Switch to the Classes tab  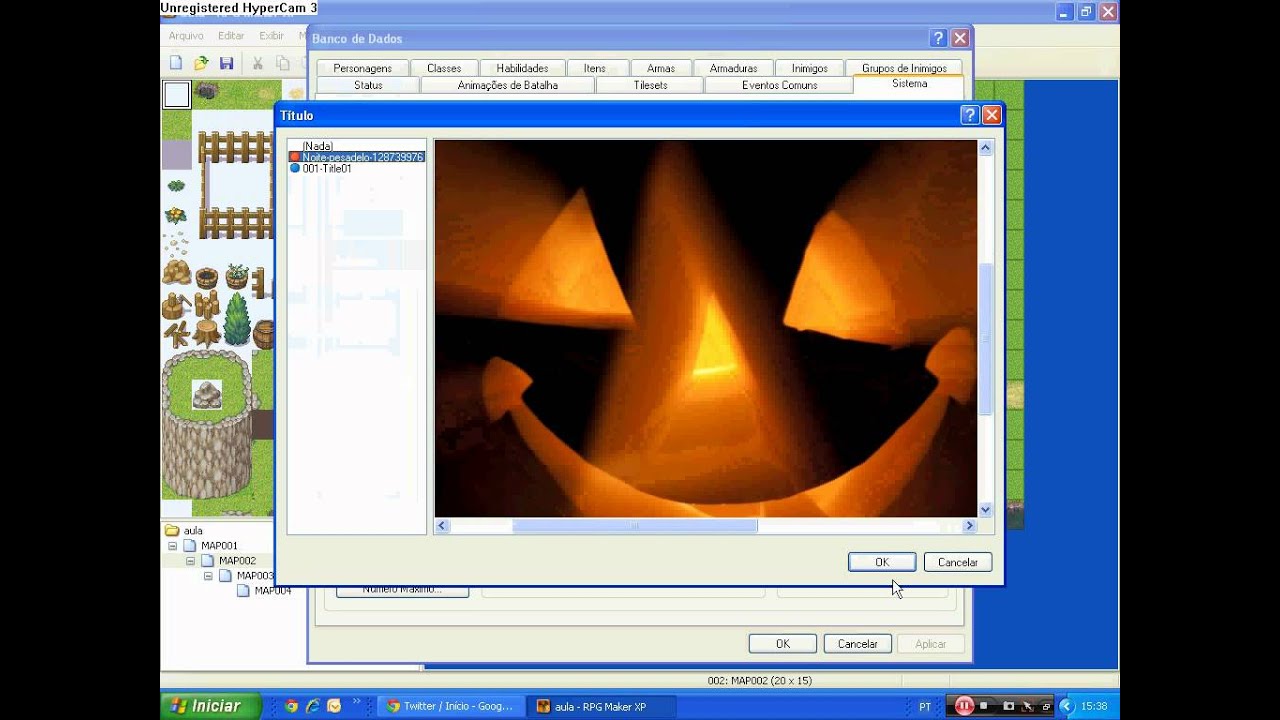click(444, 68)
